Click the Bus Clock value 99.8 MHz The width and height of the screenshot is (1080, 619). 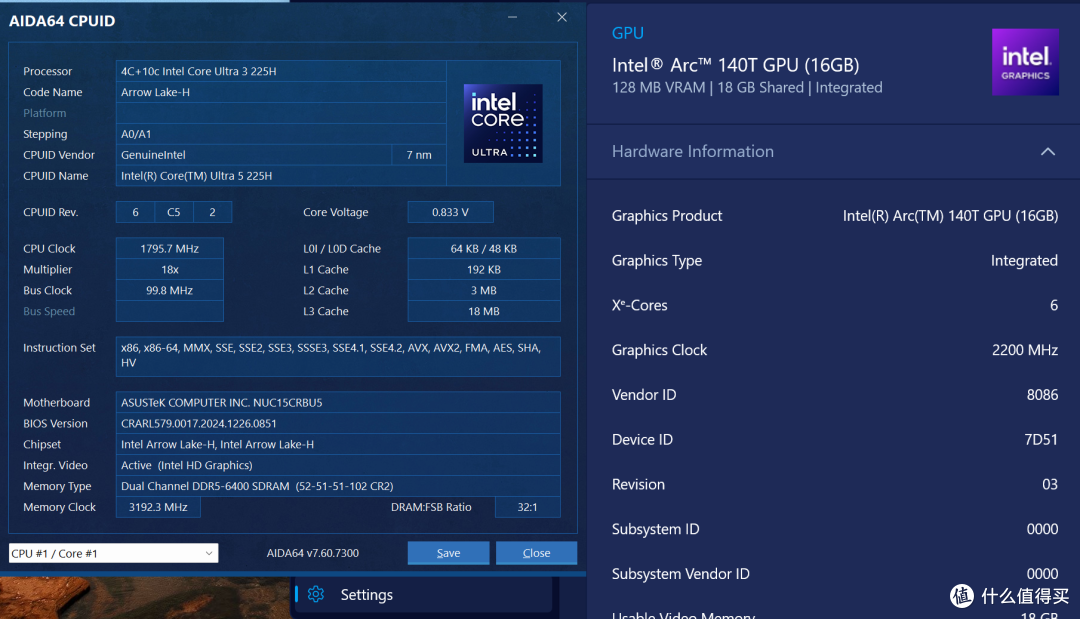coord(169,291)
